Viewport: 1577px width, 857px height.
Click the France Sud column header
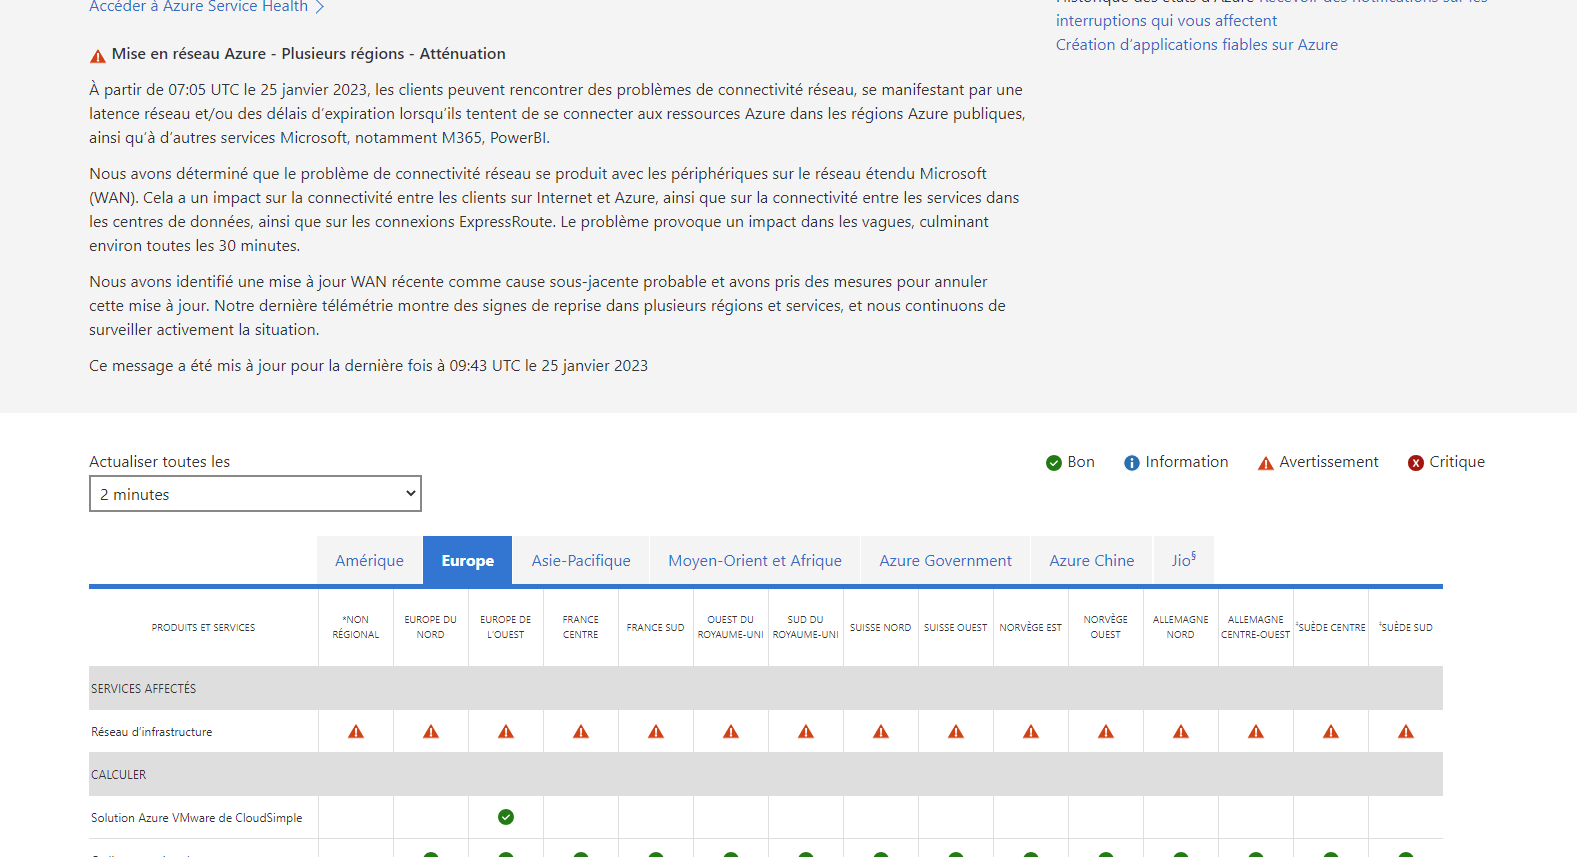coord(656,628)
